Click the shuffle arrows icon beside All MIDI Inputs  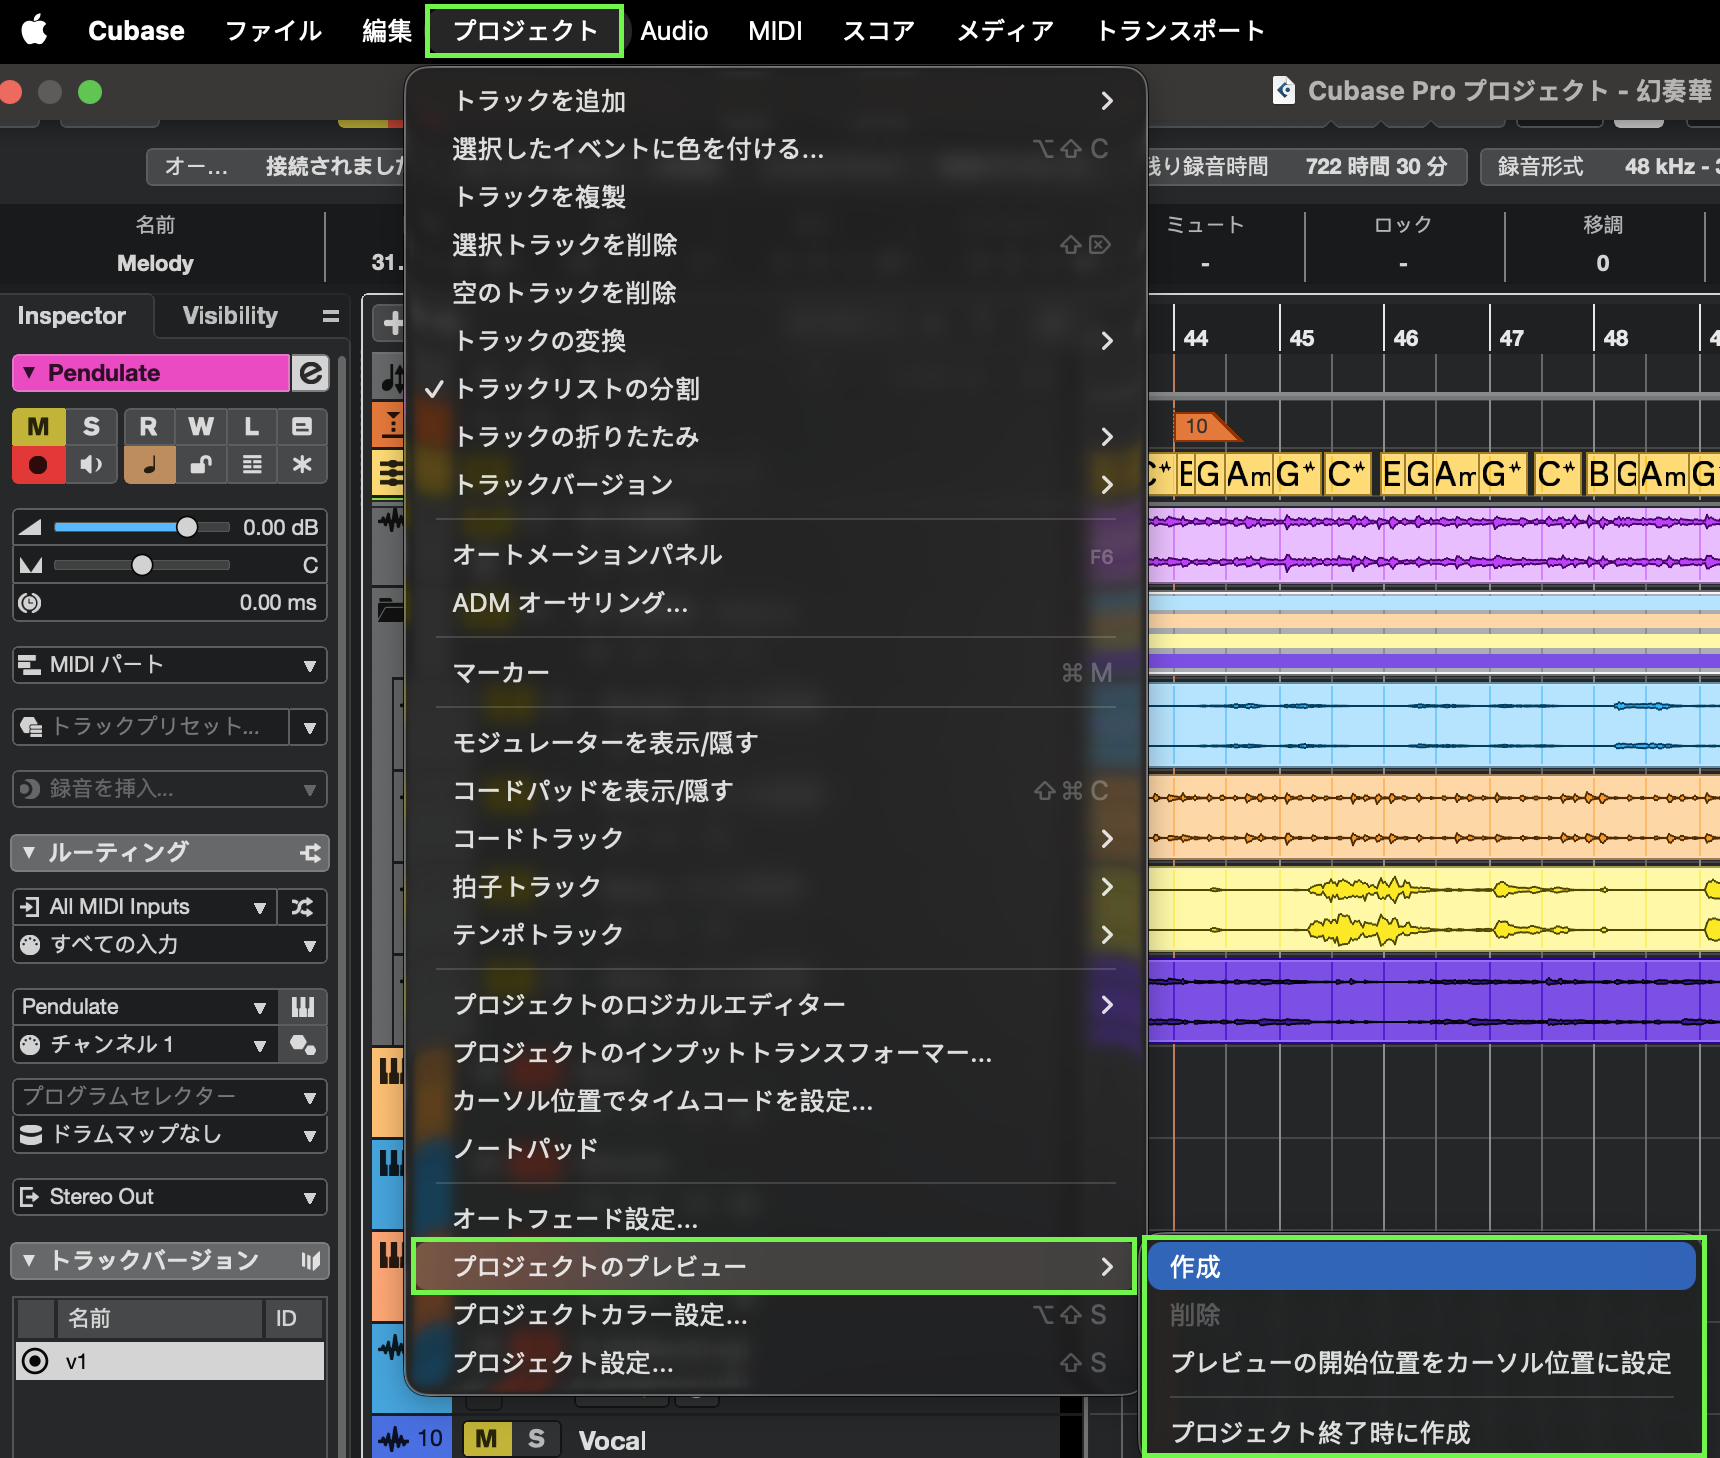point(302,907)
